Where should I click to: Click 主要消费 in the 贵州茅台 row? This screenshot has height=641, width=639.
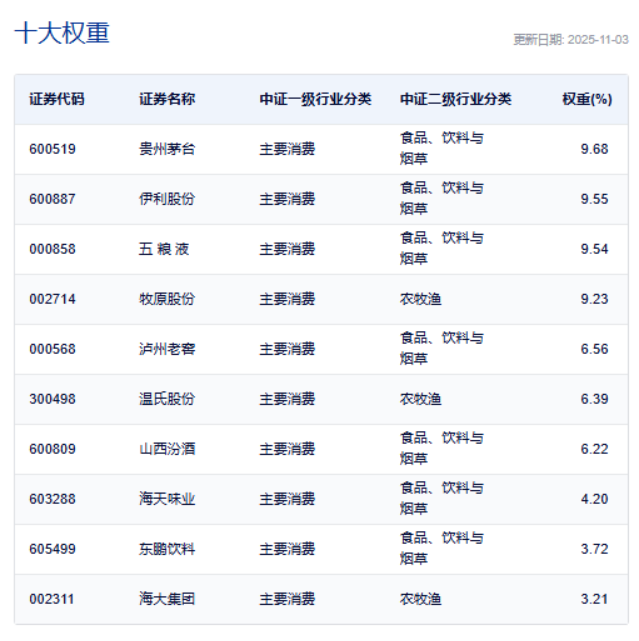(287, 149)
